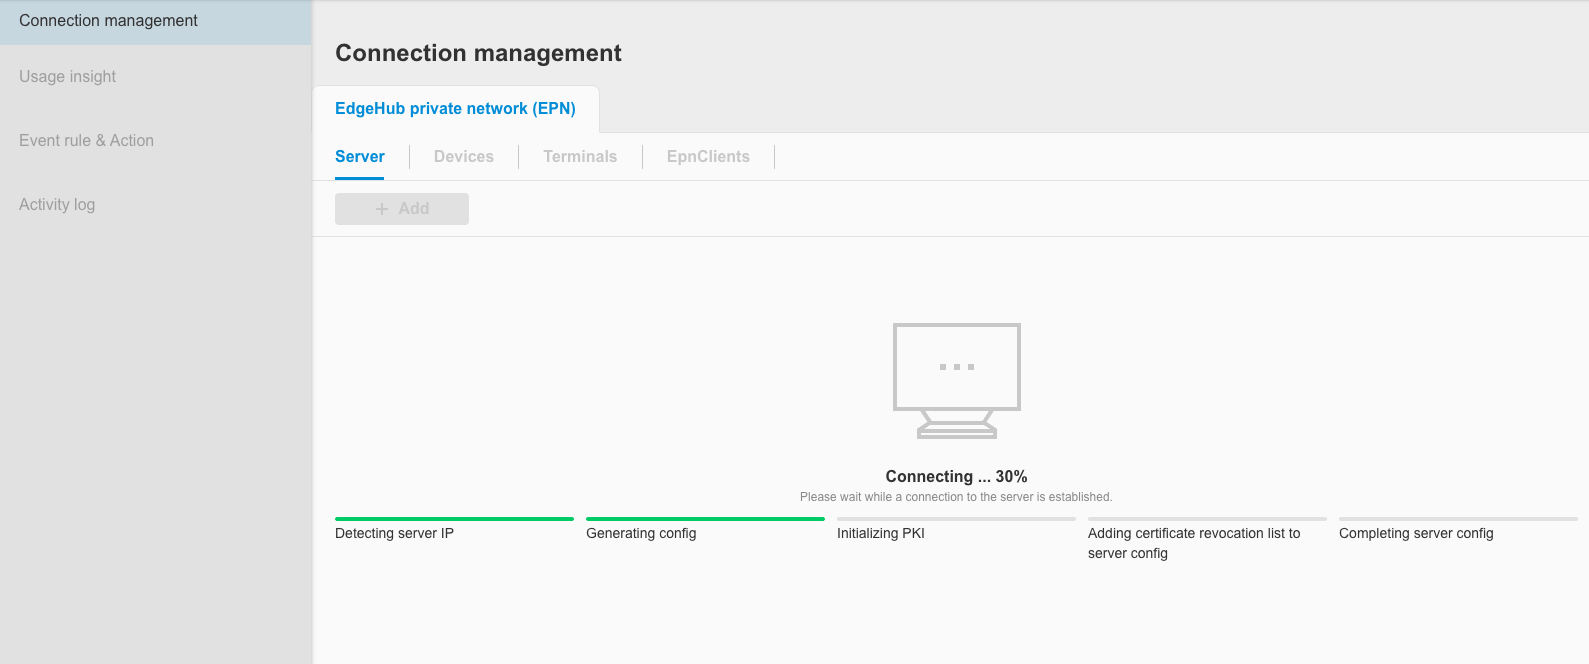
Task: Switch to the Devices tab
Action: click(x=463, y=156)
